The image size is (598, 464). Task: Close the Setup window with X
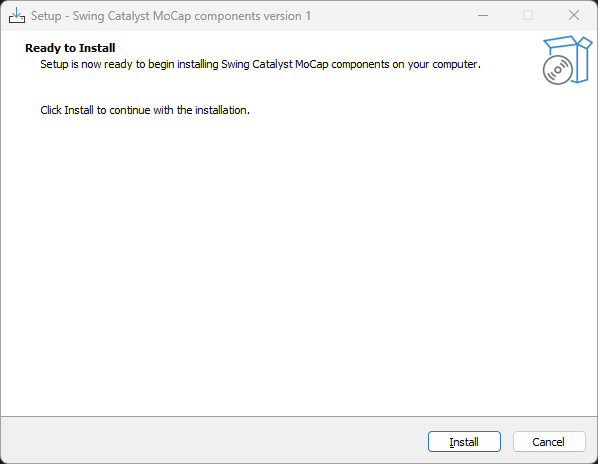click(574, 16)
